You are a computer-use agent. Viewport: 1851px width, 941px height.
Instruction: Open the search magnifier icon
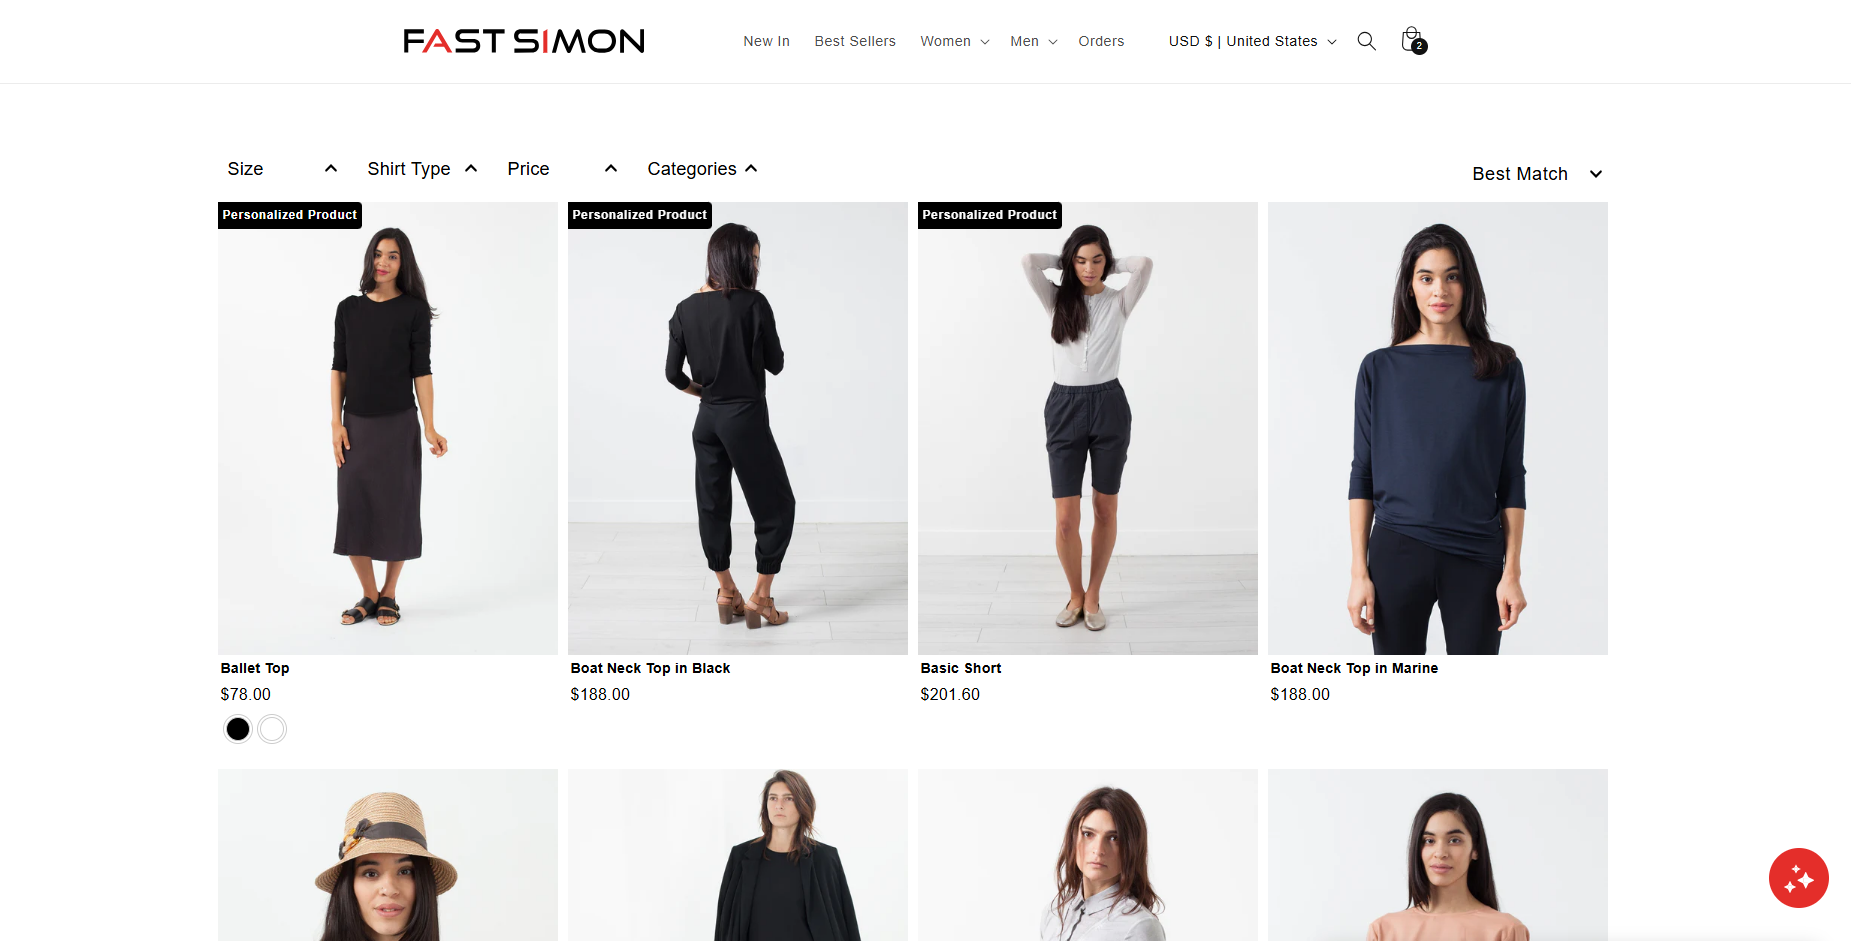click(1366, 41)
